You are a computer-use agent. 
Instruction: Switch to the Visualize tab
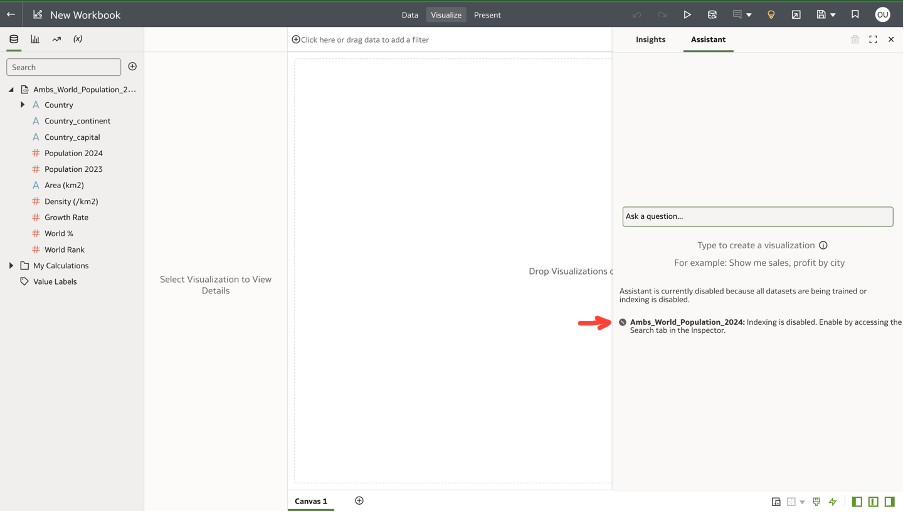pos(446,15)
